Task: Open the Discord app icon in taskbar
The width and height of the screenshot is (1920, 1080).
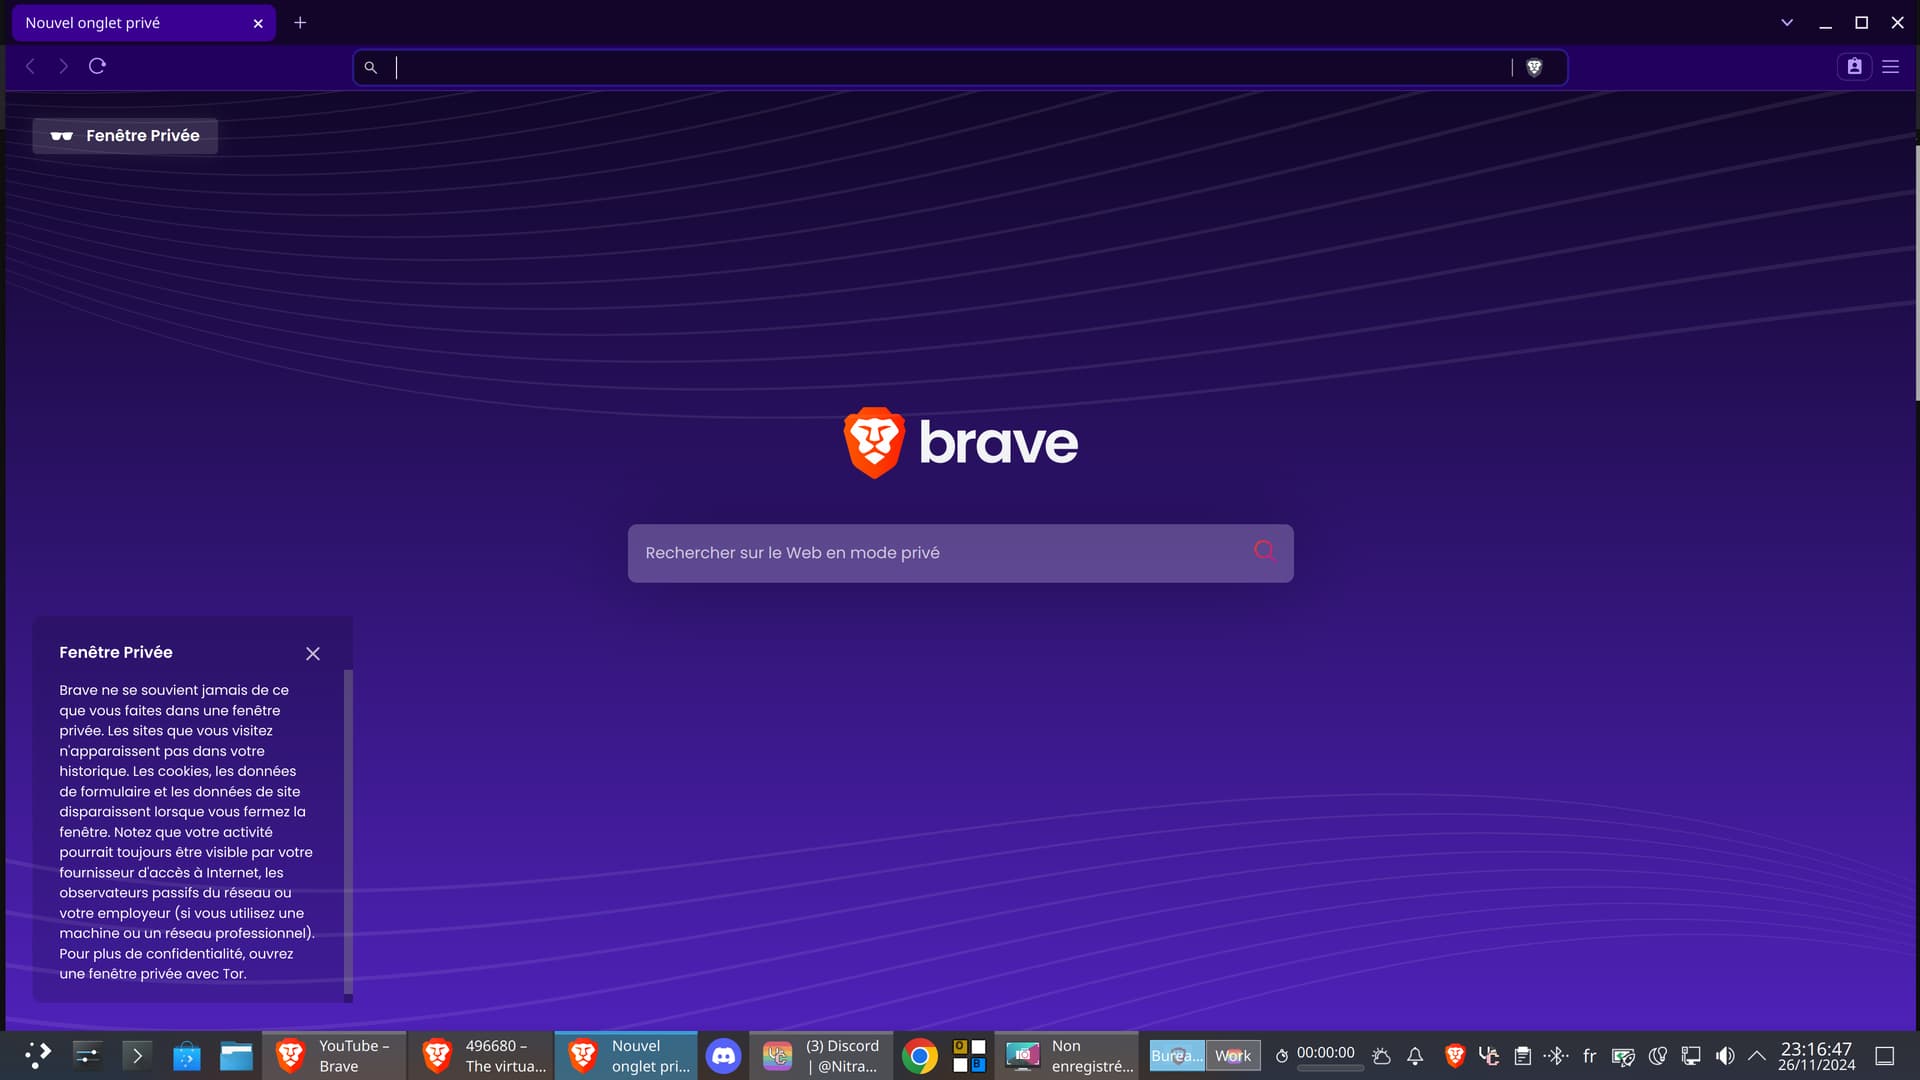Action: point(723,1055)
